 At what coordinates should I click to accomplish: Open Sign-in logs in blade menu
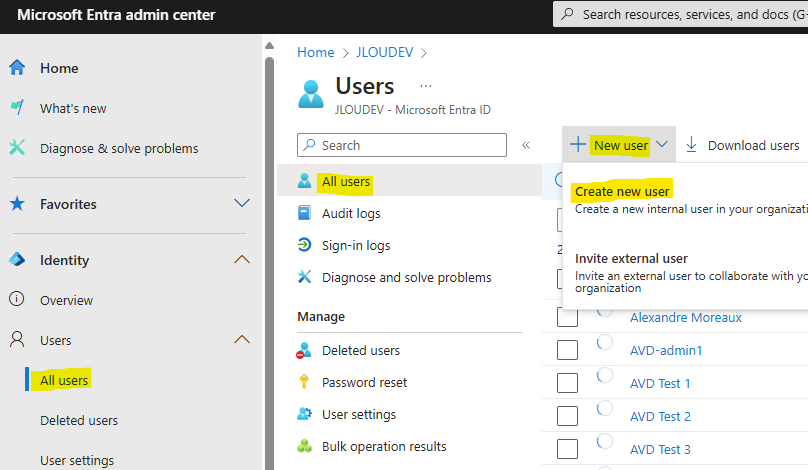(x=356, y=245)
